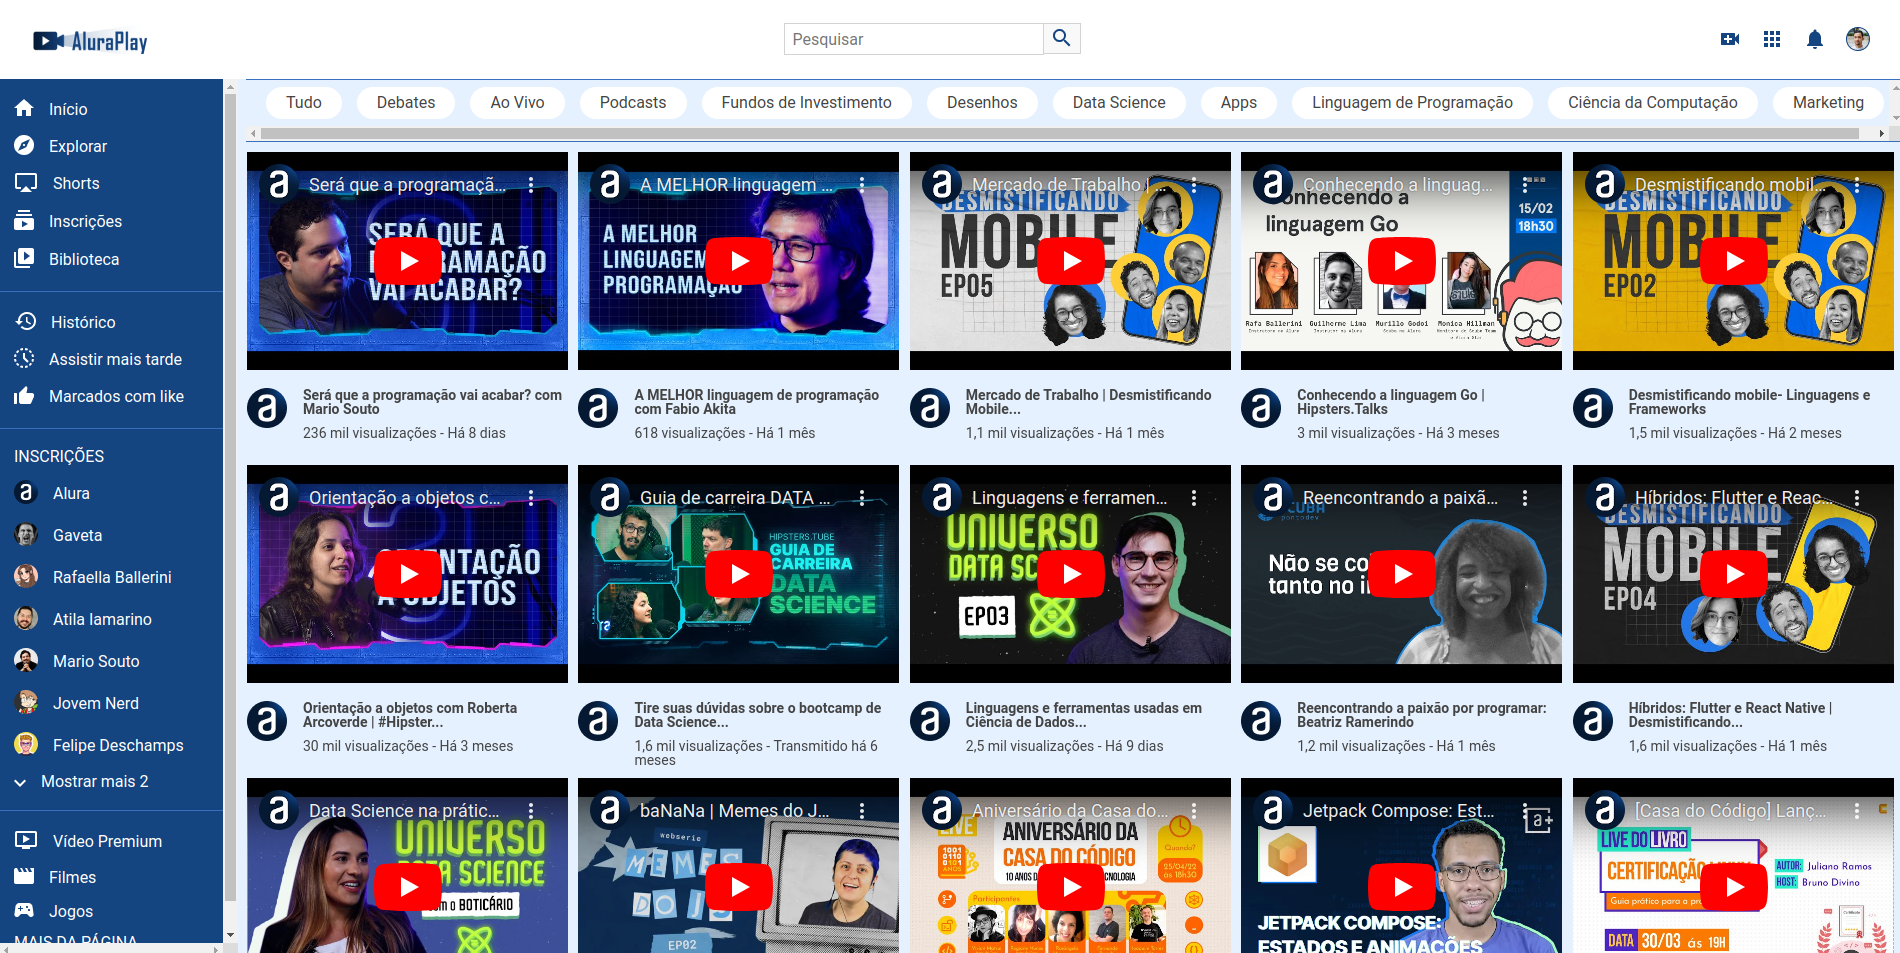This screenshot has width=1900, height=953.
Task: Open the Shorts section
Action: tap(76, 183)
